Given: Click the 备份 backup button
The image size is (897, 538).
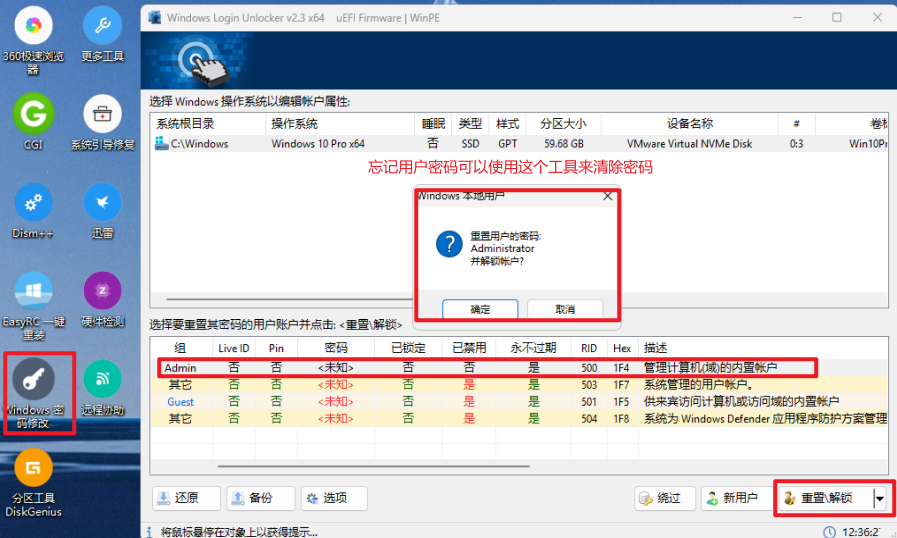Looking at the screenshot, I should 260,498.
